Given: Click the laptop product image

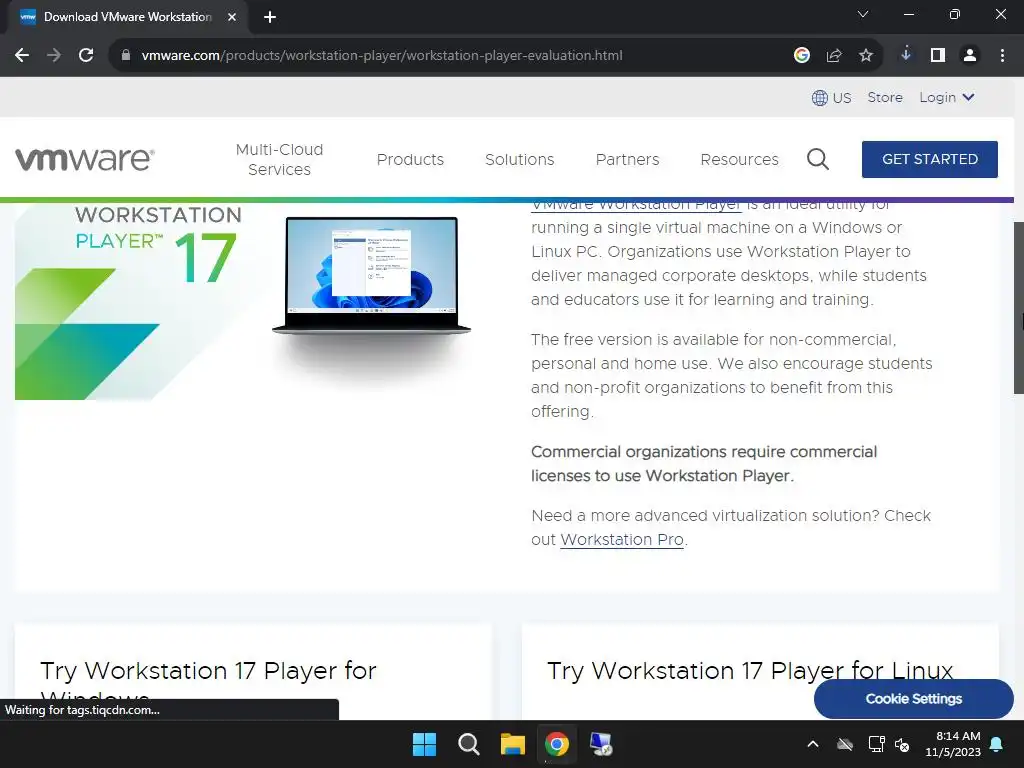Looking at the screenshot, I should coord(371,276).
